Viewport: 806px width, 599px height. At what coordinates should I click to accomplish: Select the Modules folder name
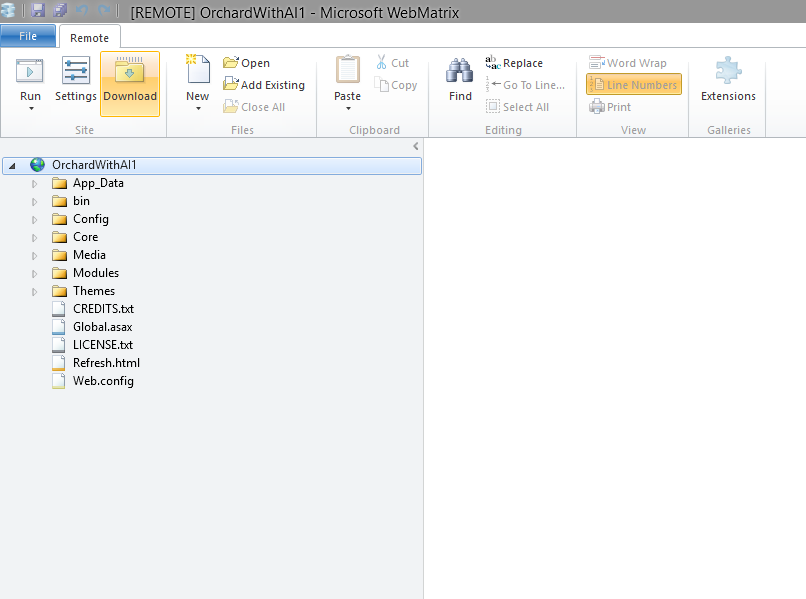[x=96, y=273]
